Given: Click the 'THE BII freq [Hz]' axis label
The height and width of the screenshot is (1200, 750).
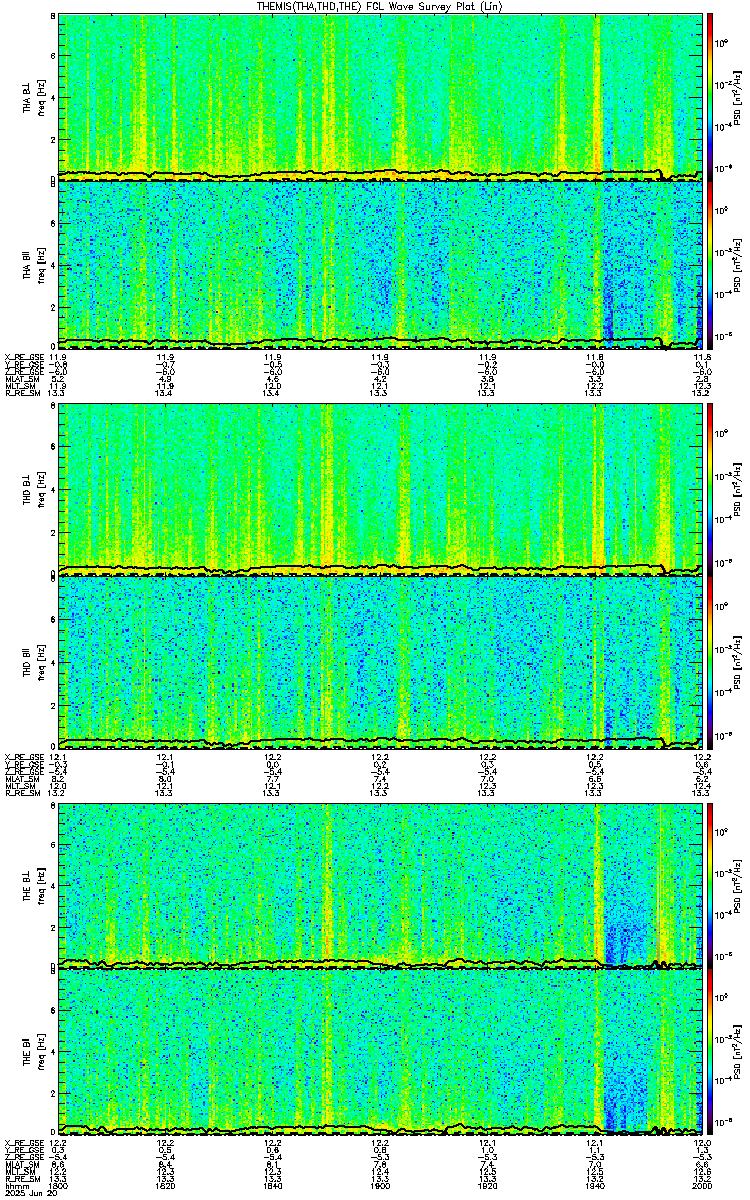Looking at the screenshot, I should click(33, 1052).
